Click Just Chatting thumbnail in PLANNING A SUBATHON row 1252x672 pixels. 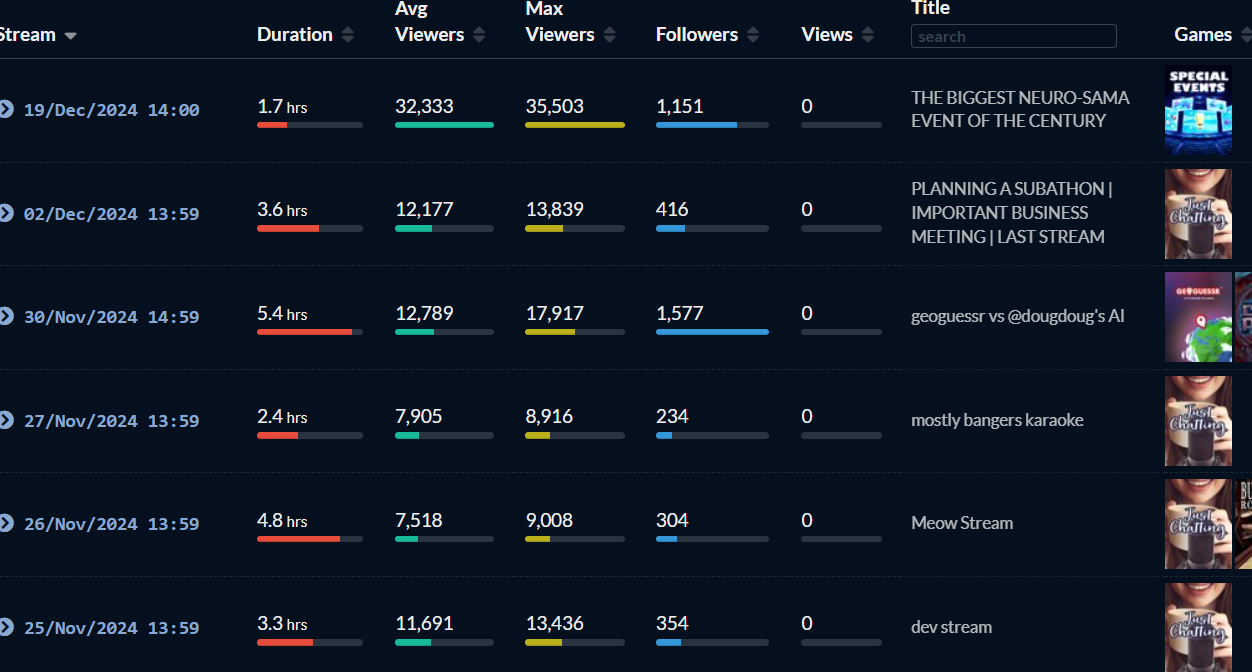(x=1198, y=214)
